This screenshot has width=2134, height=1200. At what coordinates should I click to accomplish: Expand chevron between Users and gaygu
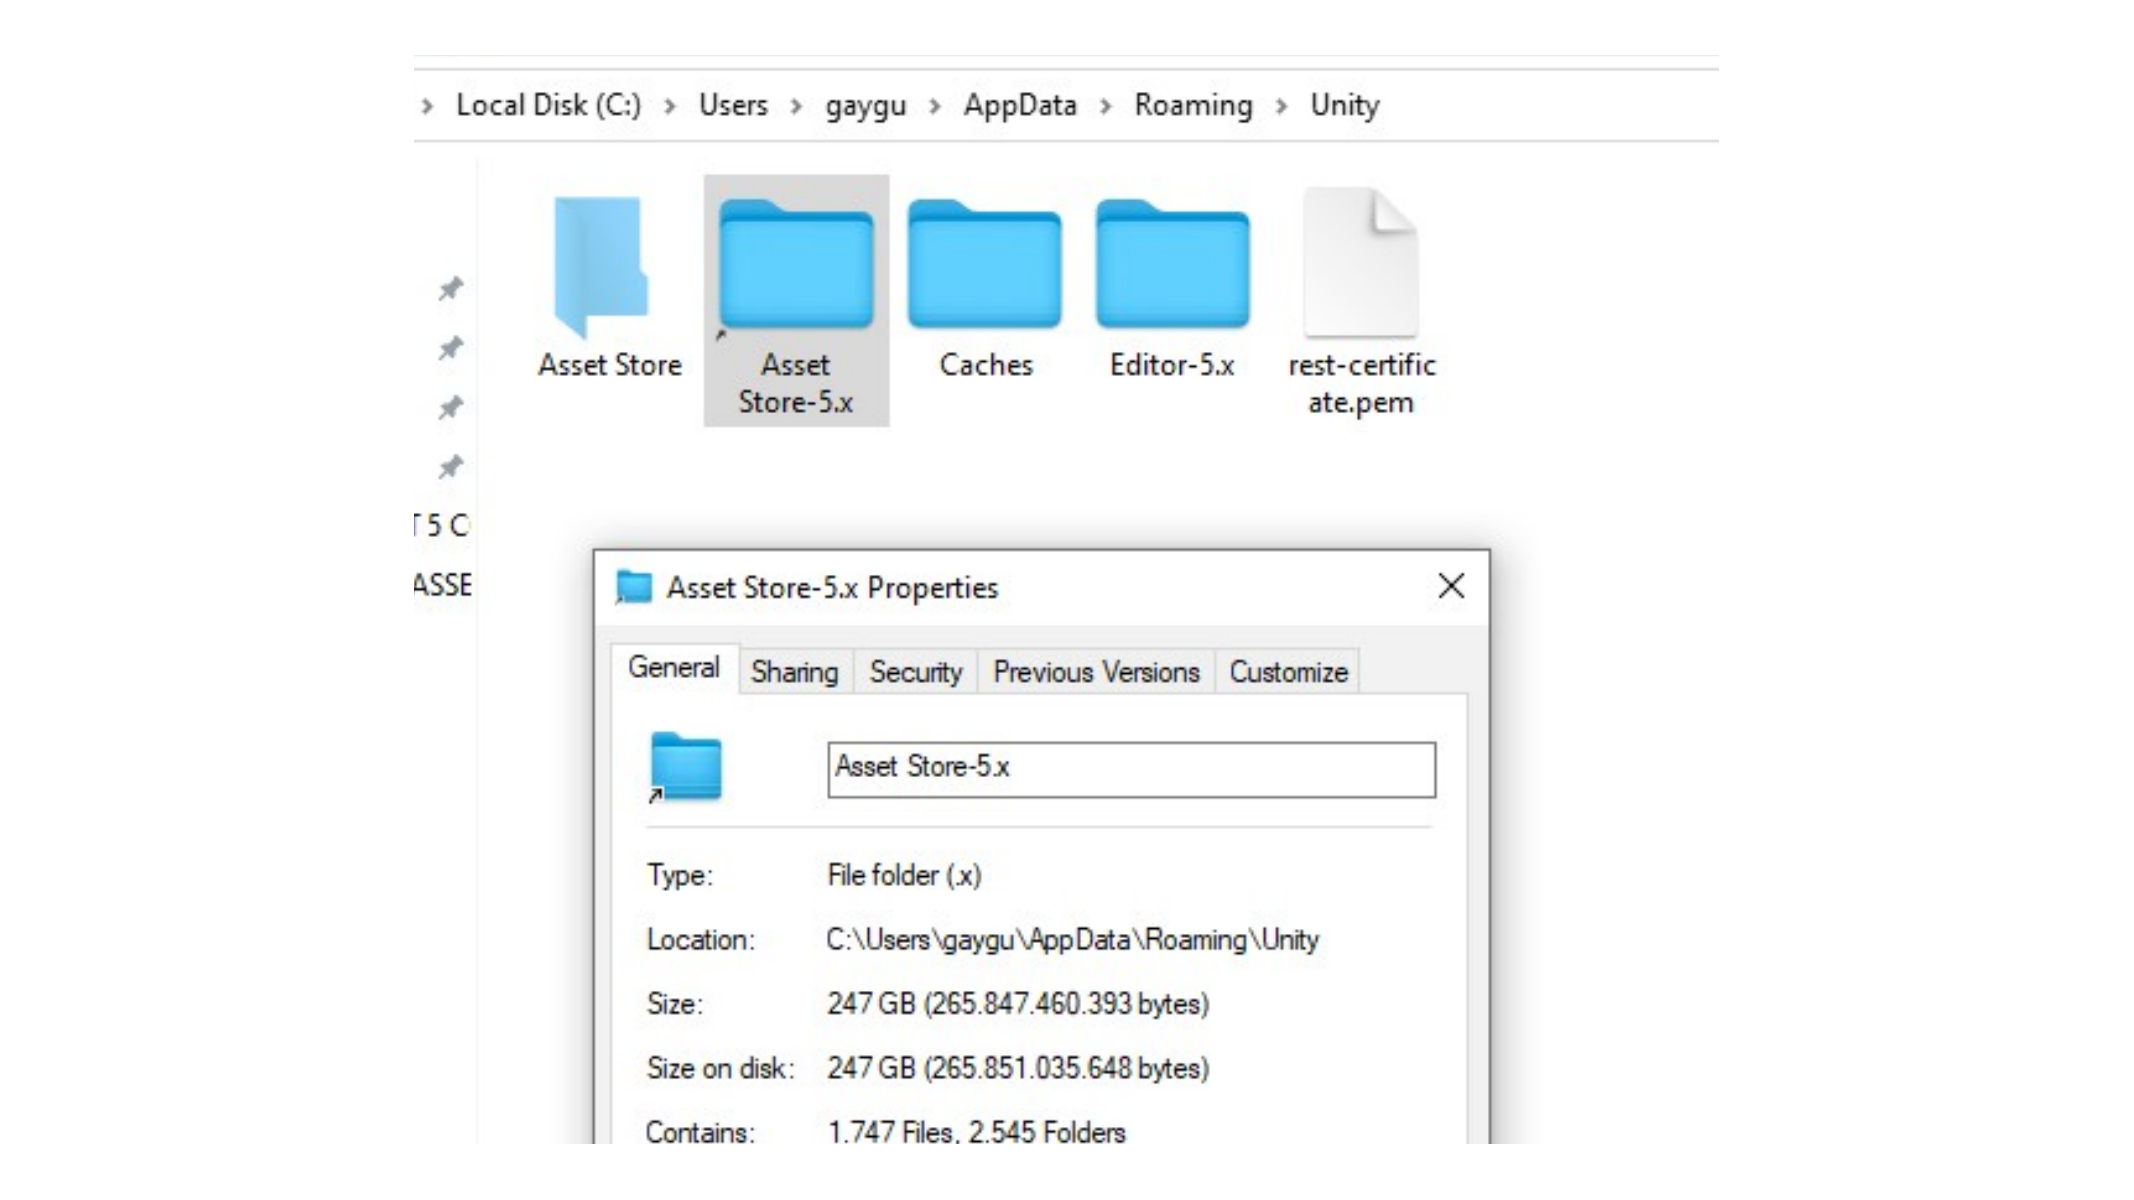[796, 106]
